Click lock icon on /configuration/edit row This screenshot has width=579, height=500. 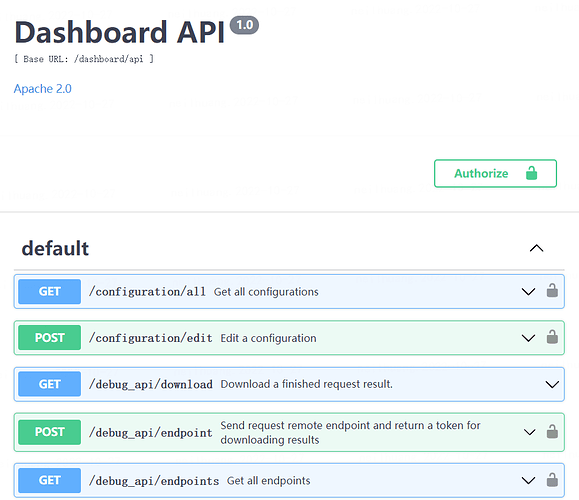coord(552,337)
